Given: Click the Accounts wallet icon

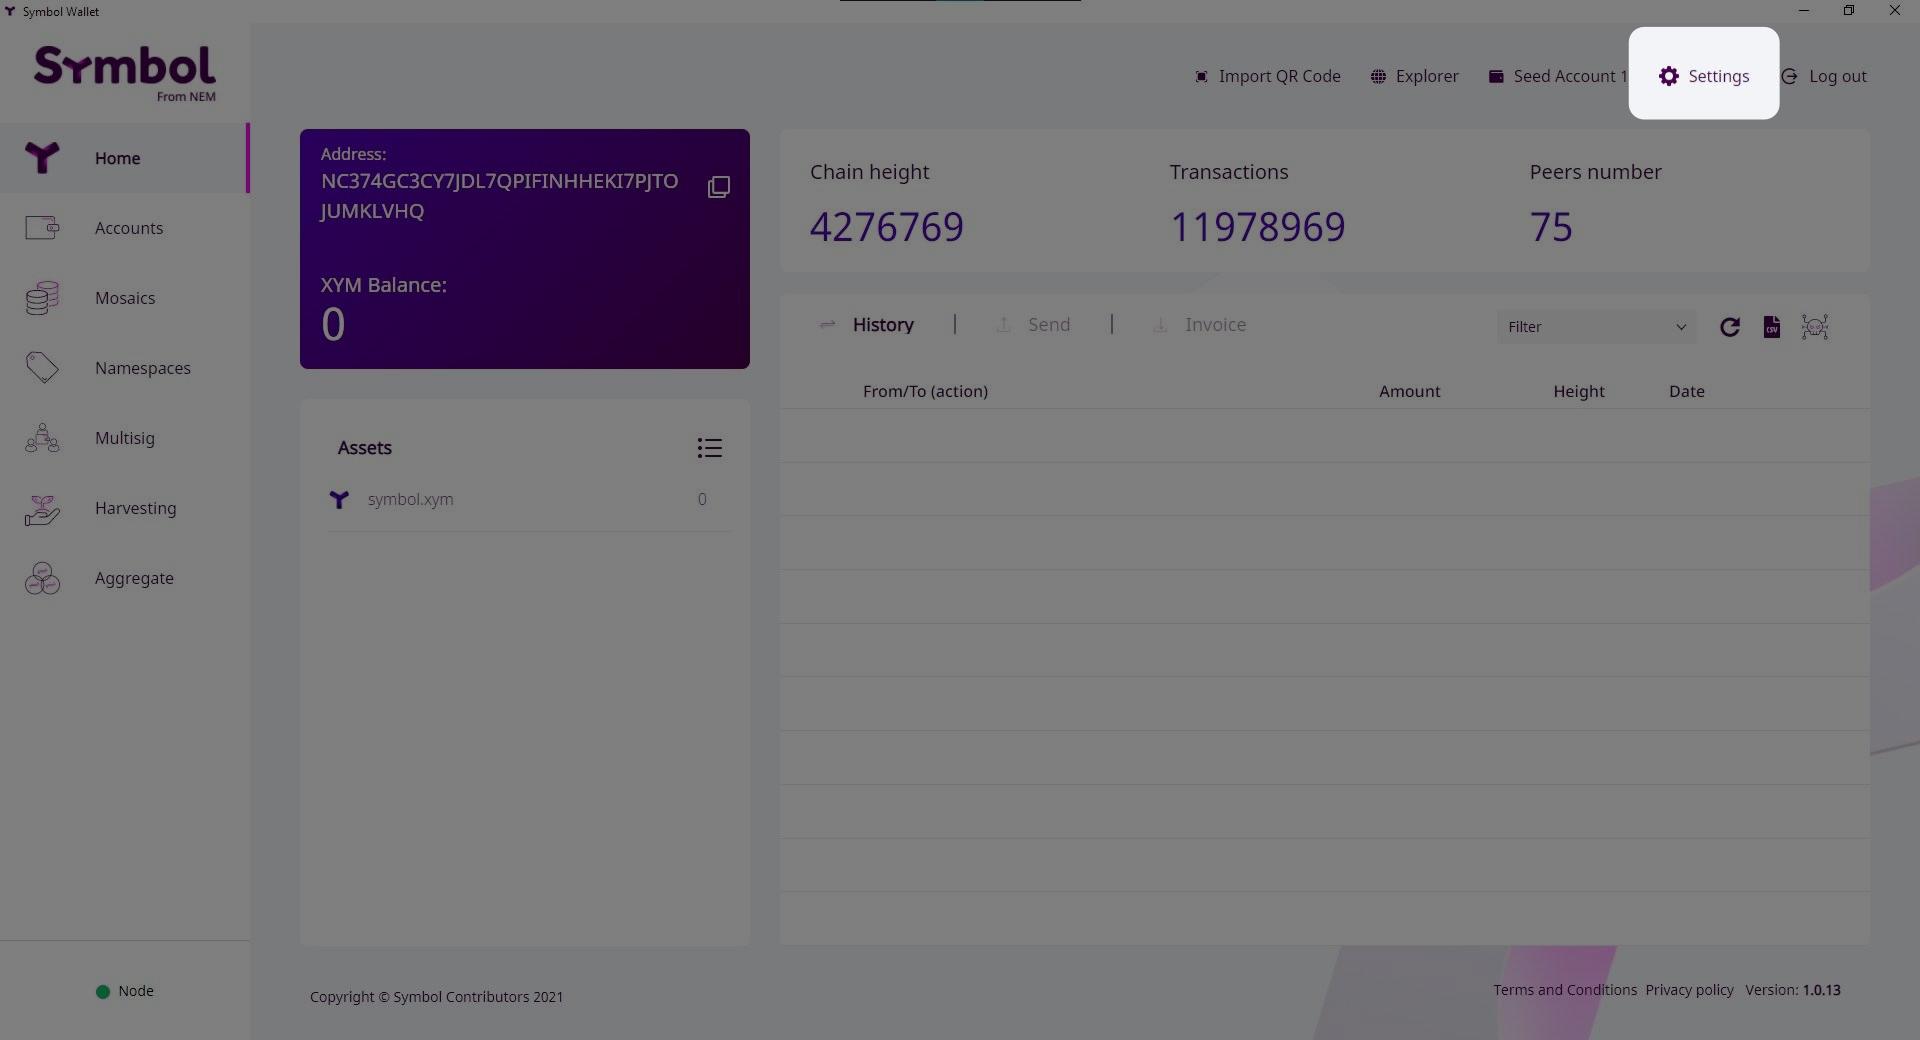Looking at the screenshot, I should 42,228.
